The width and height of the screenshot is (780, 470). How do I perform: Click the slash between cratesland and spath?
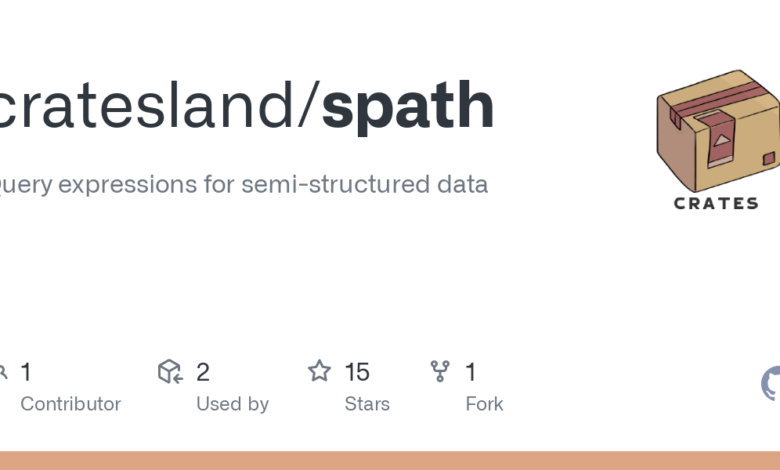click(311, 107)
